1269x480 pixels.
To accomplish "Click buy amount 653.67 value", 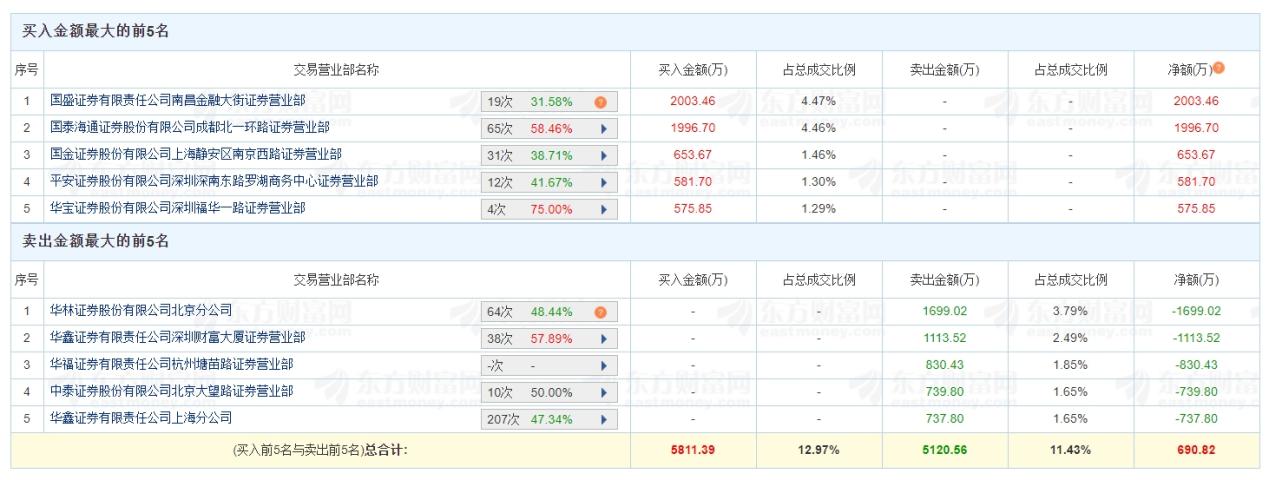I will tap(692, 155).
